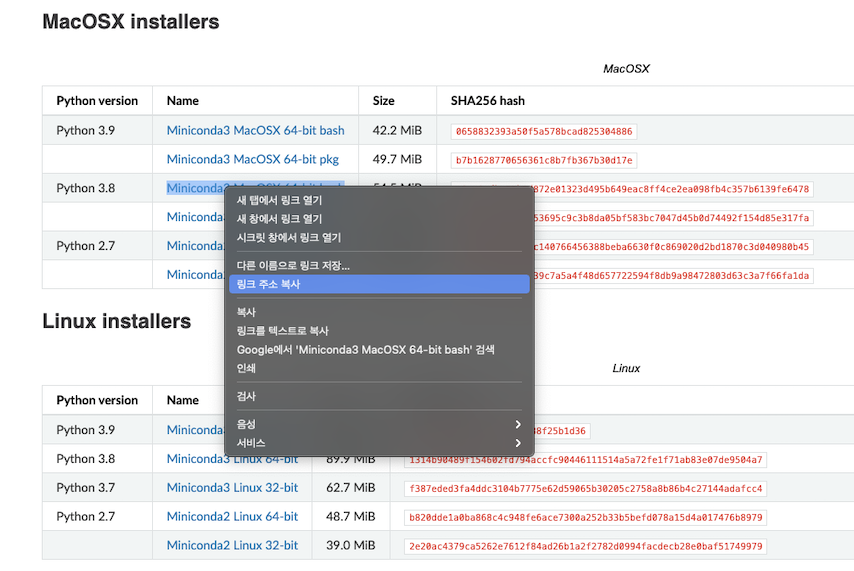Click hash ending with 357b6139fe6478
Viewport: 854px width, 571px height.
coord(673,189)
